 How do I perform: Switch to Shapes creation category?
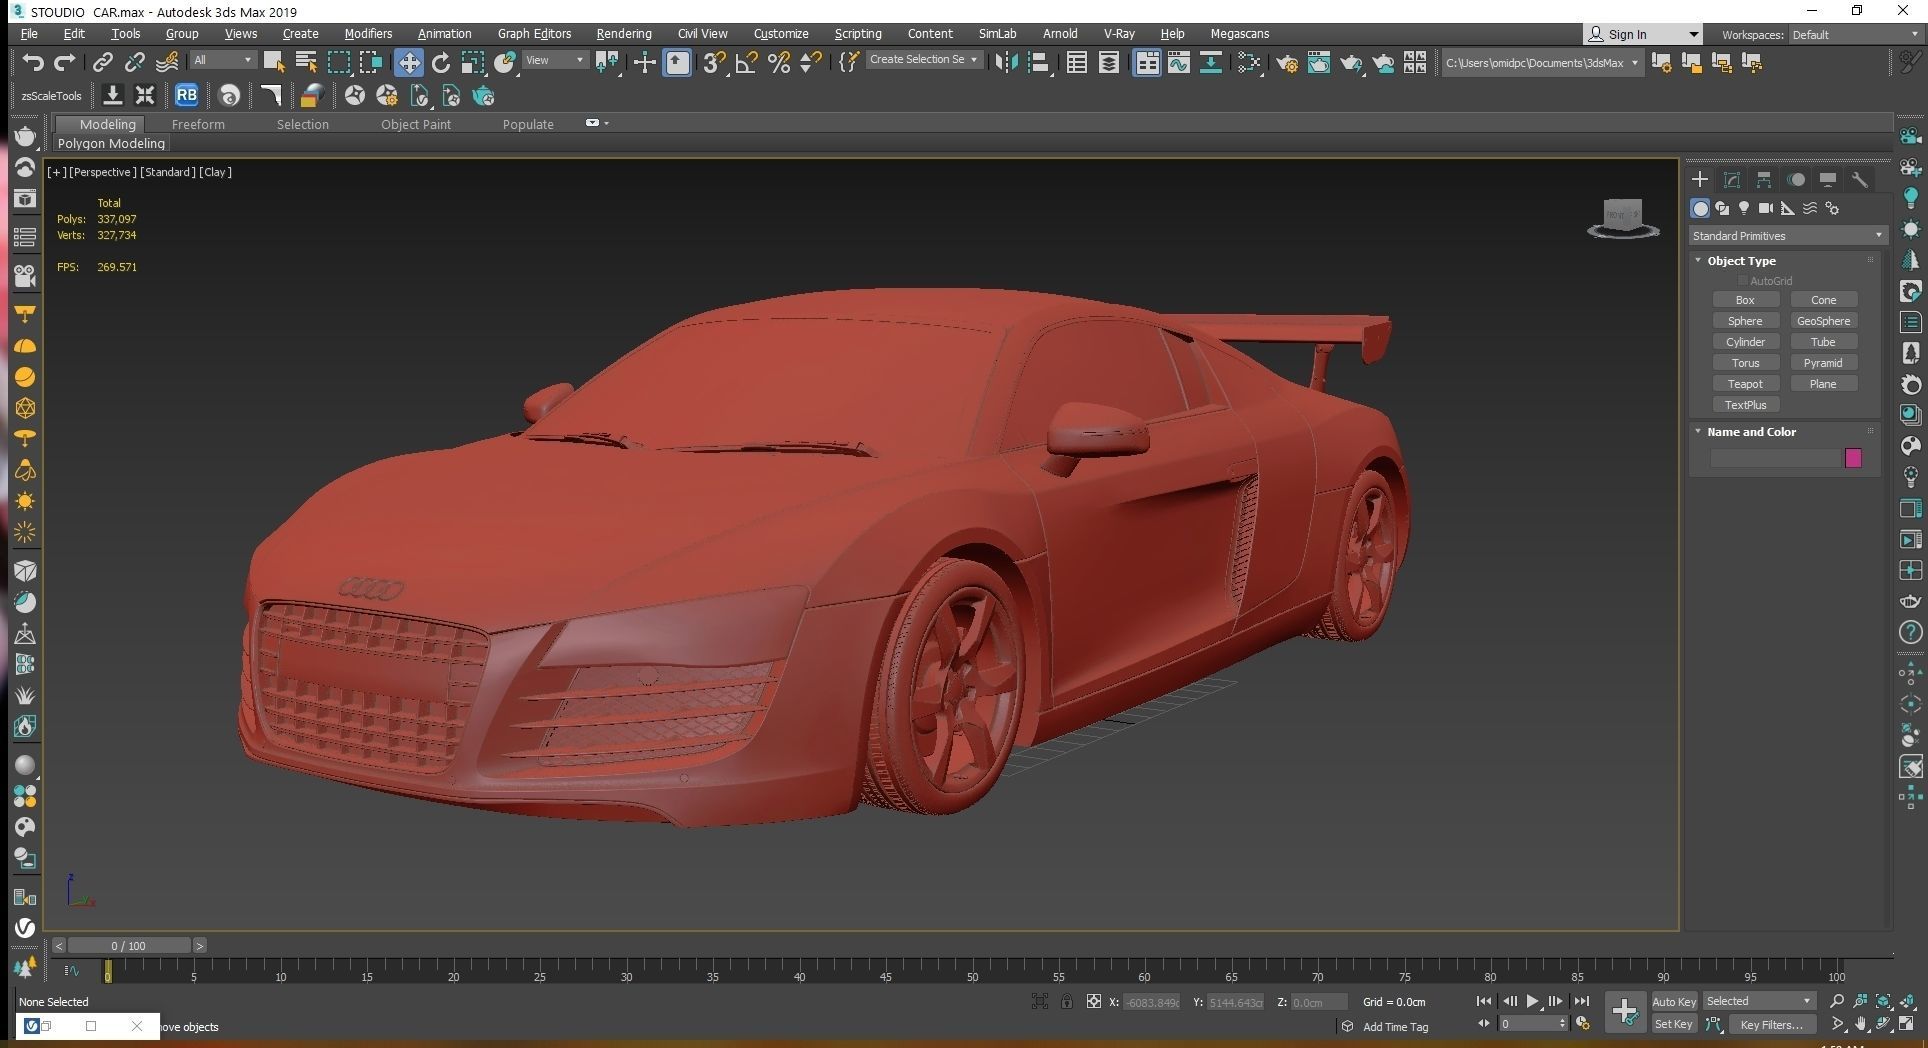point(1722,208)
